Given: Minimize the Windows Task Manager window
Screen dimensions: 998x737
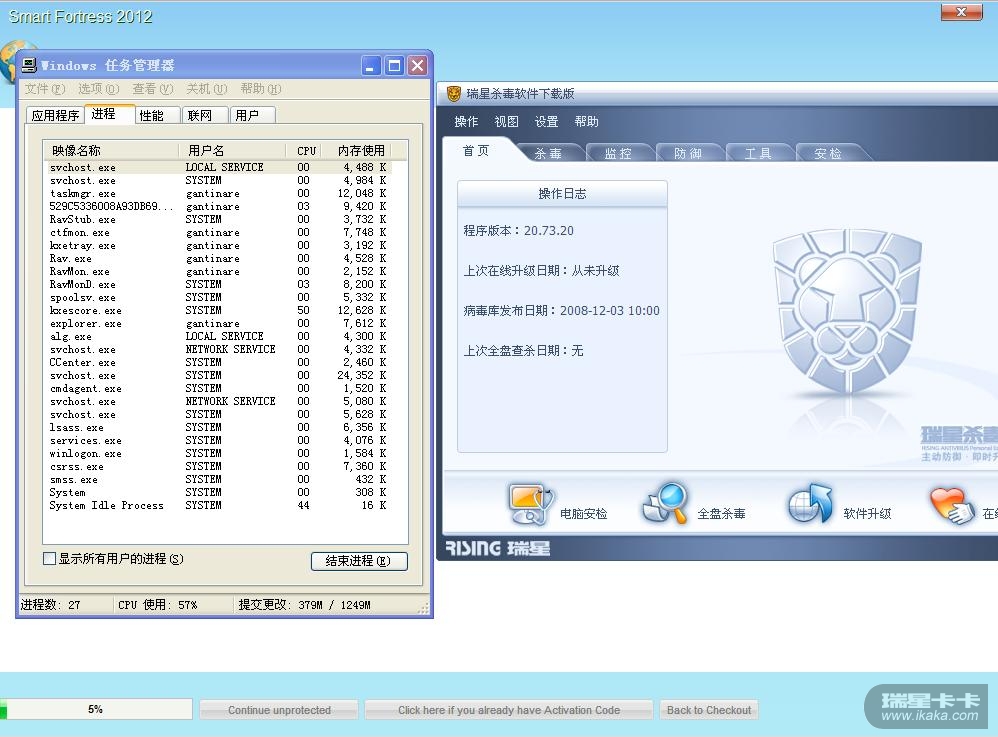Looking at the screenshot, I should [371, 66].
